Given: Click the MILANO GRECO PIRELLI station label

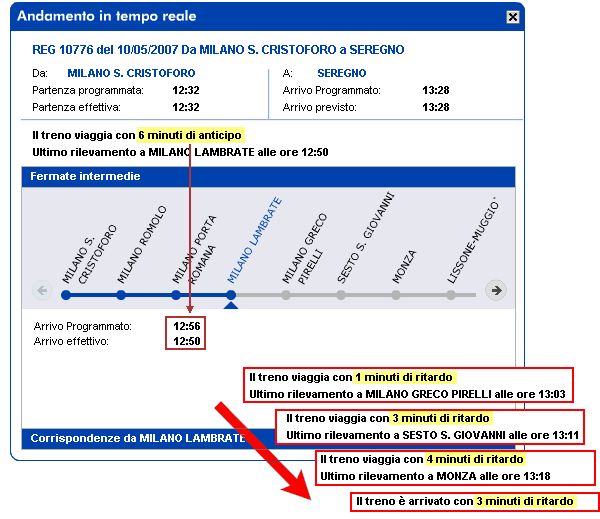Looking at the screenshot, I should point(305,249).
